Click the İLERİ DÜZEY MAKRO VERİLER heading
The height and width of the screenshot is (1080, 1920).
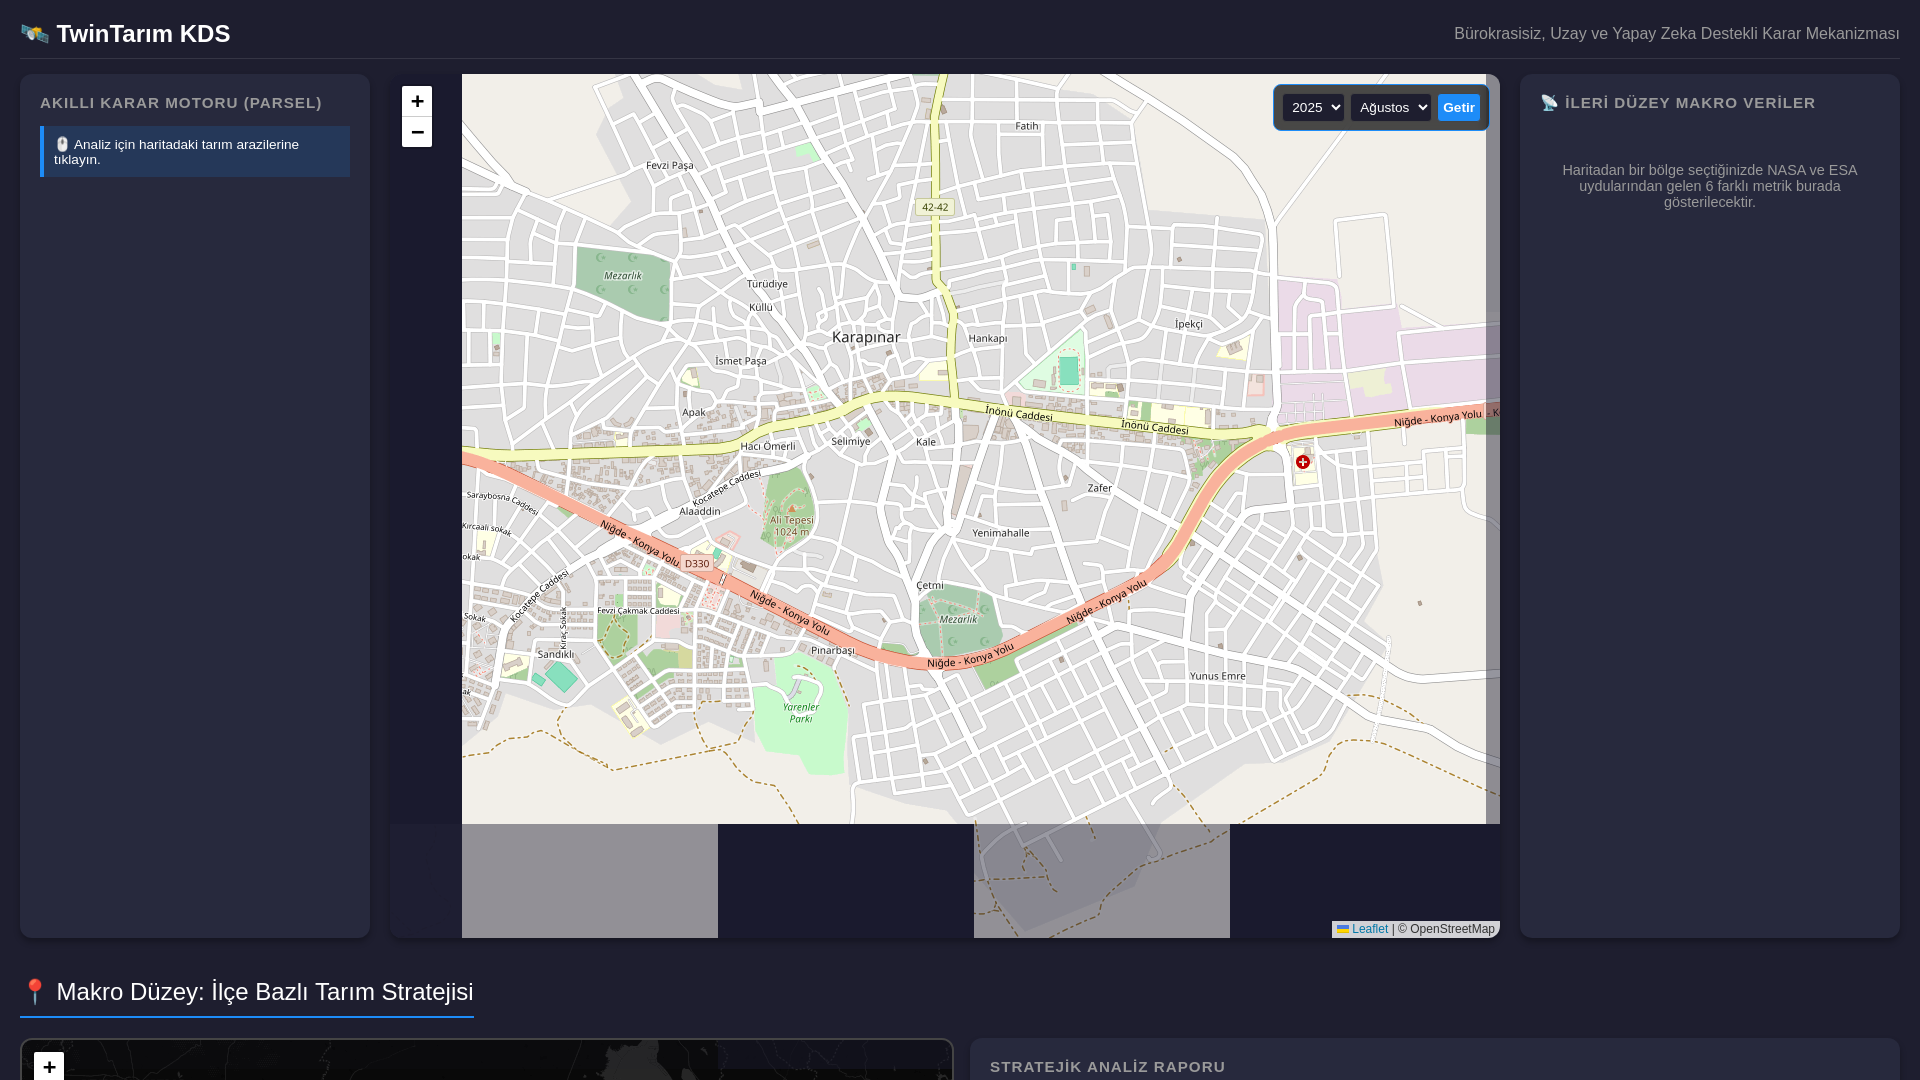1690,102
